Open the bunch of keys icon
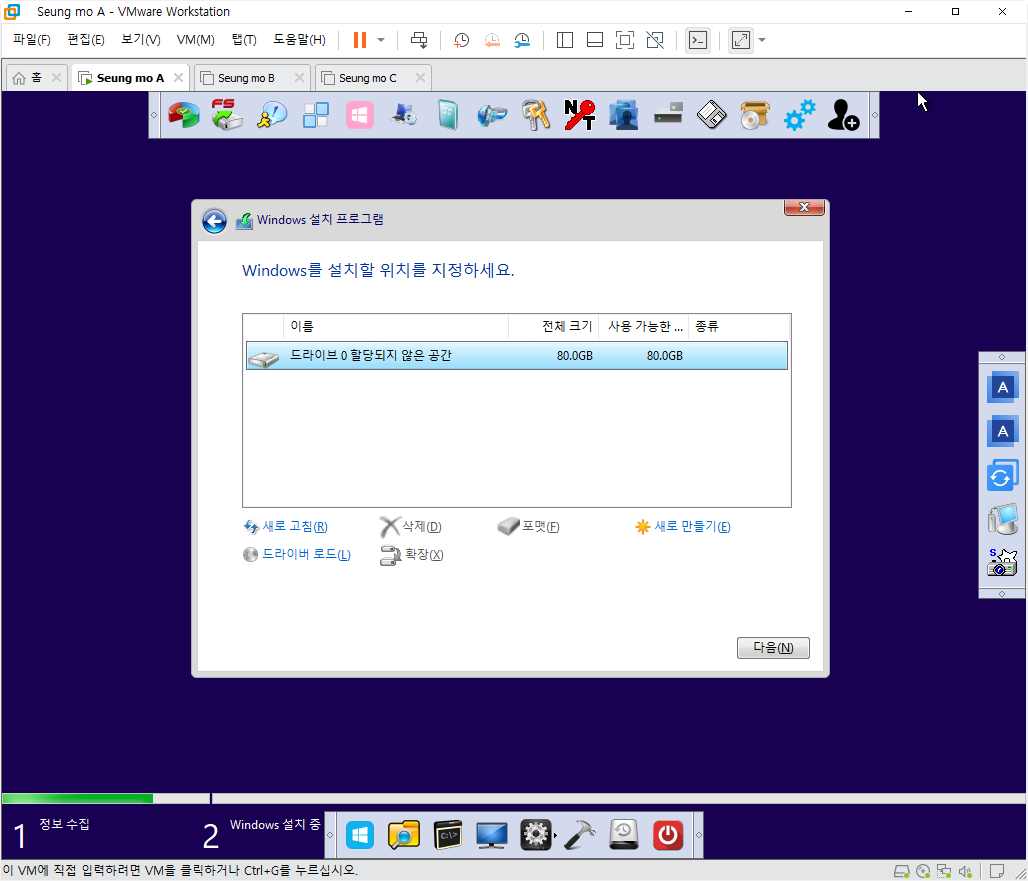The width and height of the screenshot is (1028, 881). click(536, 115)
